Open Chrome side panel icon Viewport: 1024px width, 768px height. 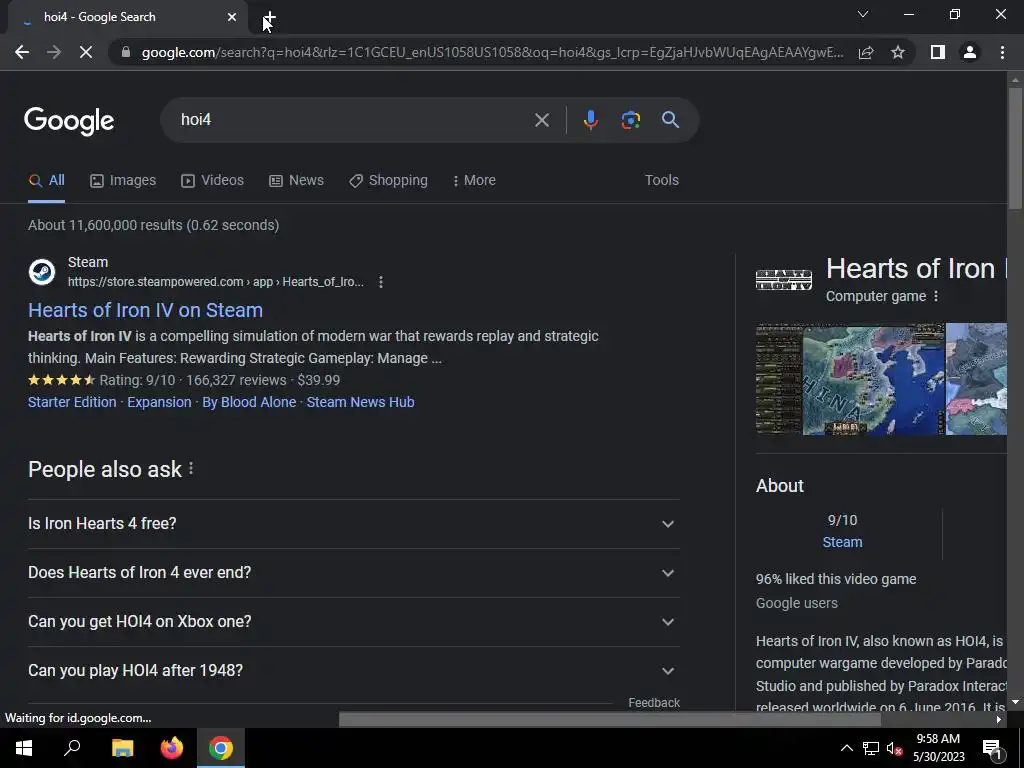point(938,52)
